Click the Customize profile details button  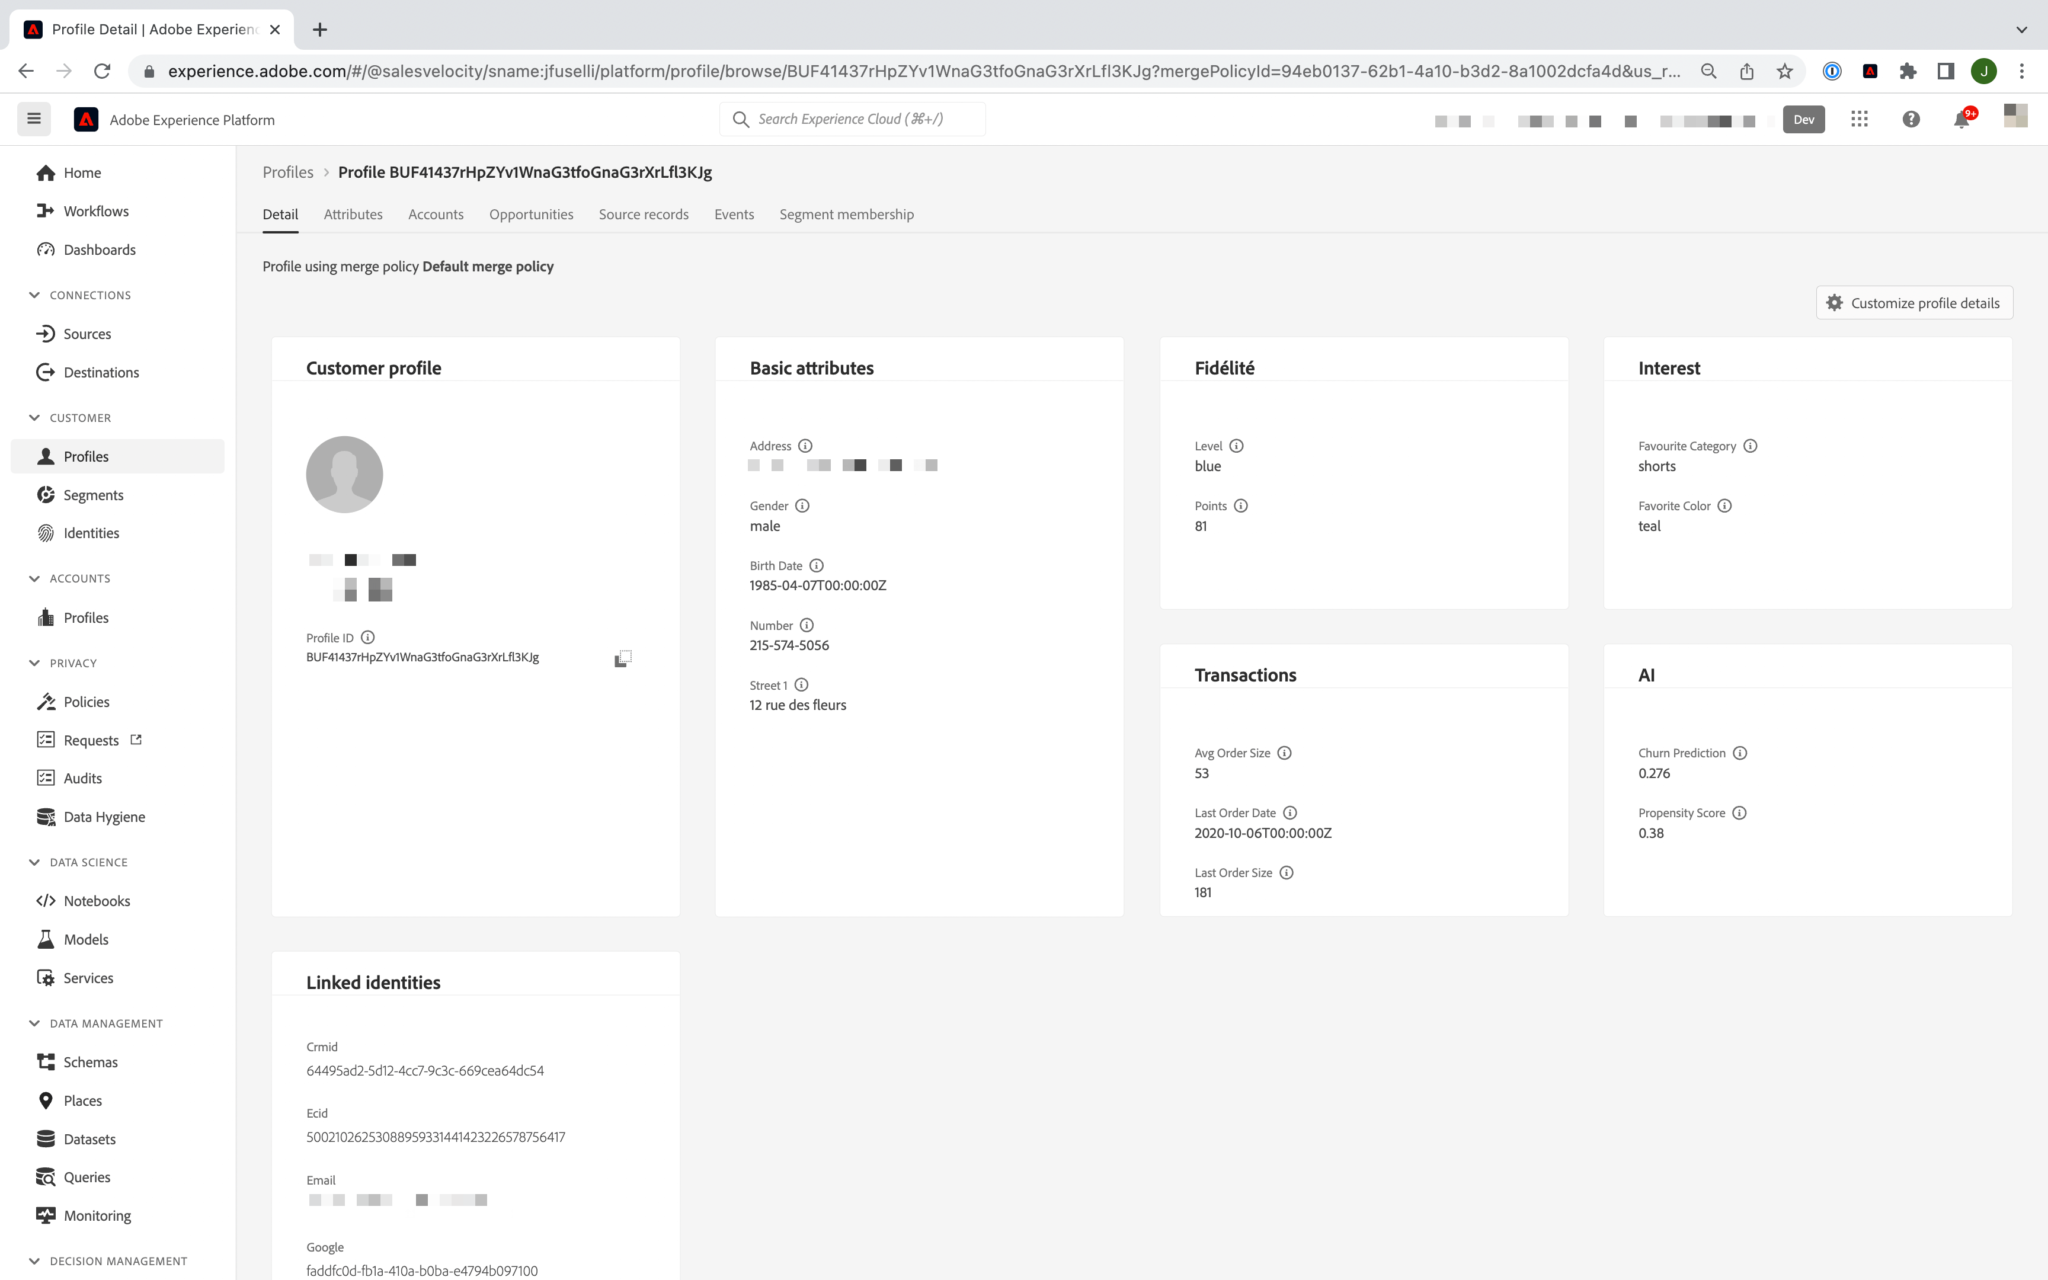1913,302
